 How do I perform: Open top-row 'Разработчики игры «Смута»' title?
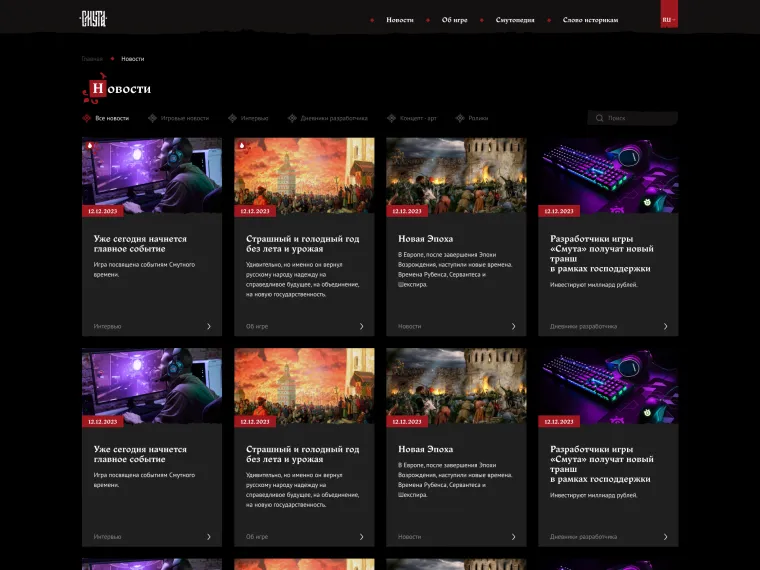(x=602, y=254)
